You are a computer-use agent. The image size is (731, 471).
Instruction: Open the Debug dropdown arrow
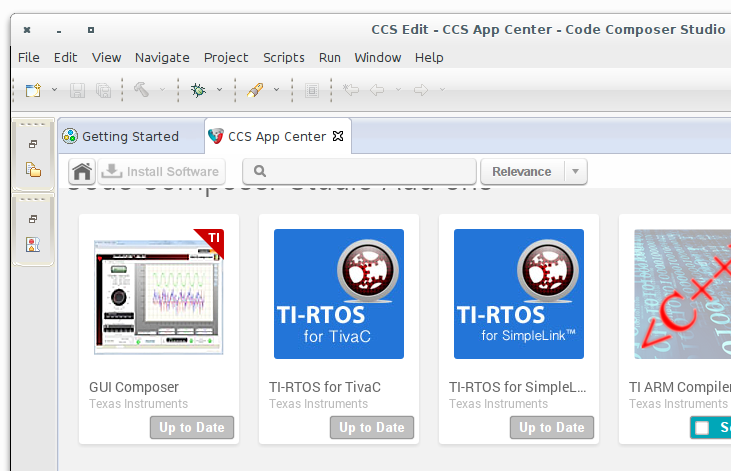219,90
